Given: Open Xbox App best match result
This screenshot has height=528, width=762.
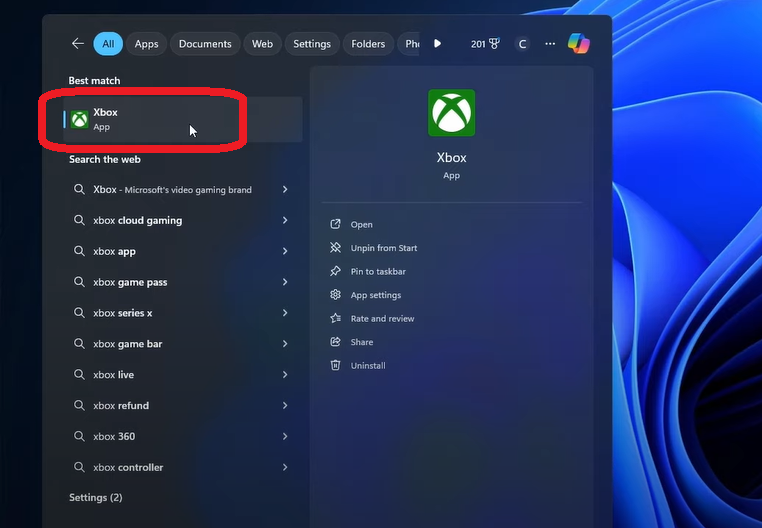Looking at the screenshot, I should tap(183, 119).
